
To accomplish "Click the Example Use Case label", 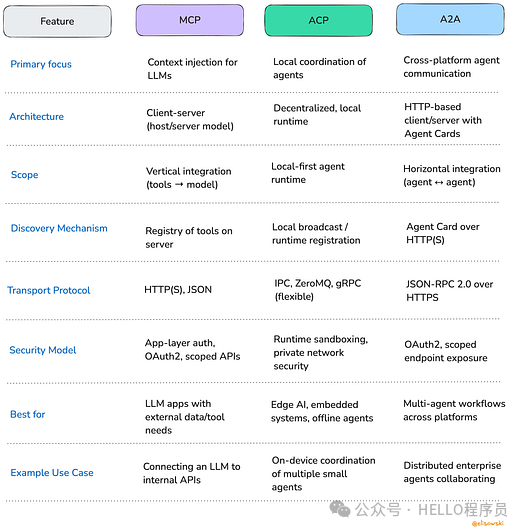I will coord(52,472).
